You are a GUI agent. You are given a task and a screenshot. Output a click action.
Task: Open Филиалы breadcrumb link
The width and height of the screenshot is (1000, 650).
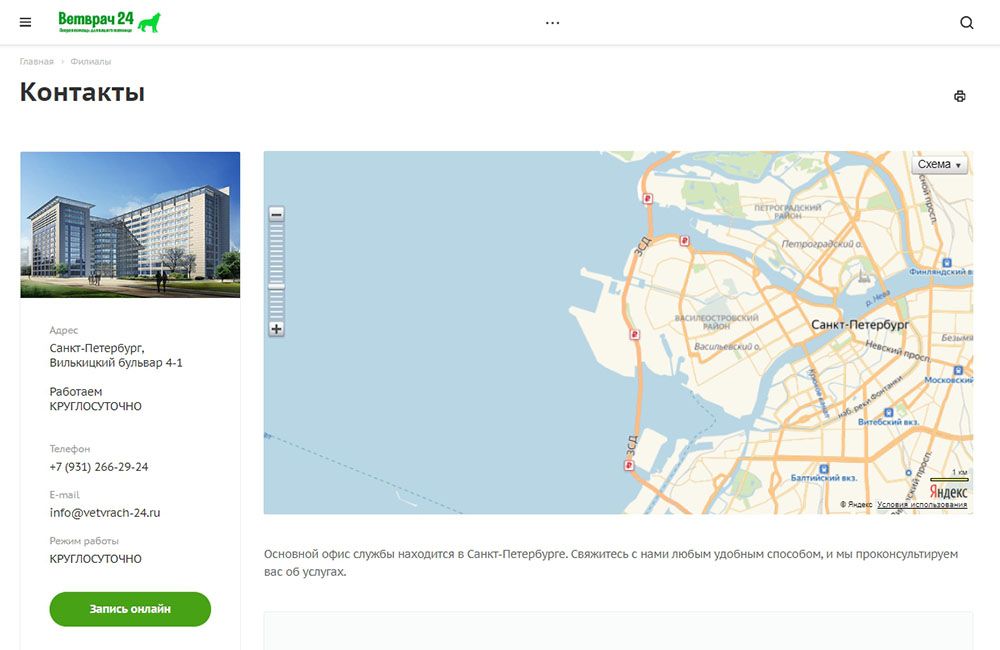(x=91, y=62)
